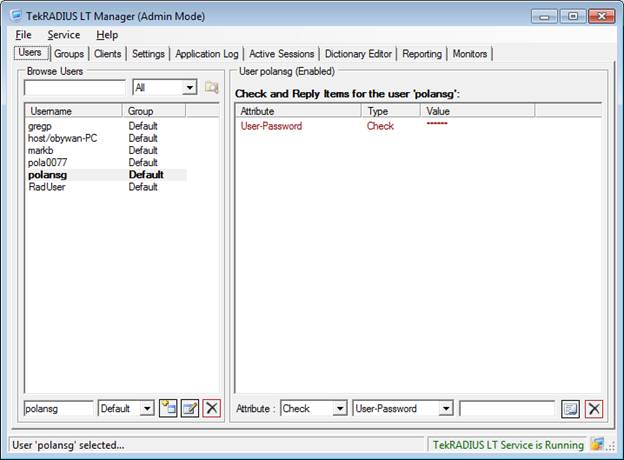This screenshot has height=460, width=624.
Task: Select user RadUser in the list
Action: [105, 187]
